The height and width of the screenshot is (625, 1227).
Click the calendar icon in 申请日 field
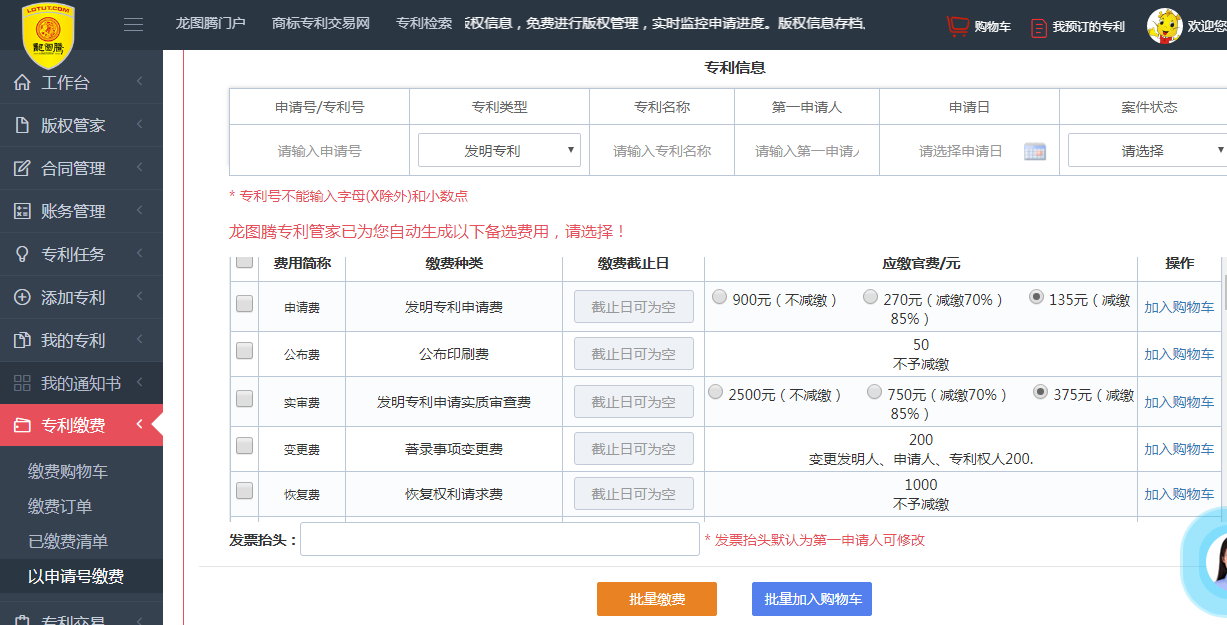(1035, 151)
